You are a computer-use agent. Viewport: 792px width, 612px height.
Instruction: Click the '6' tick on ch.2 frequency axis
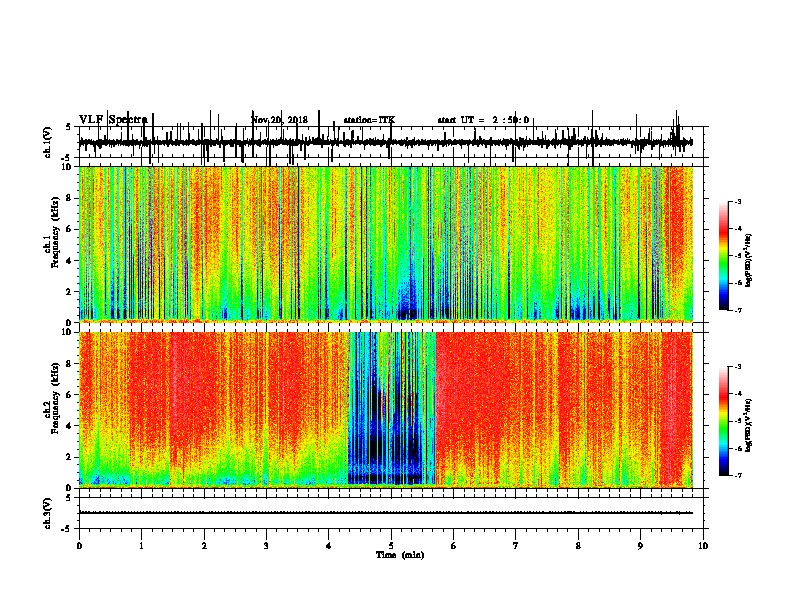point(70,395)
